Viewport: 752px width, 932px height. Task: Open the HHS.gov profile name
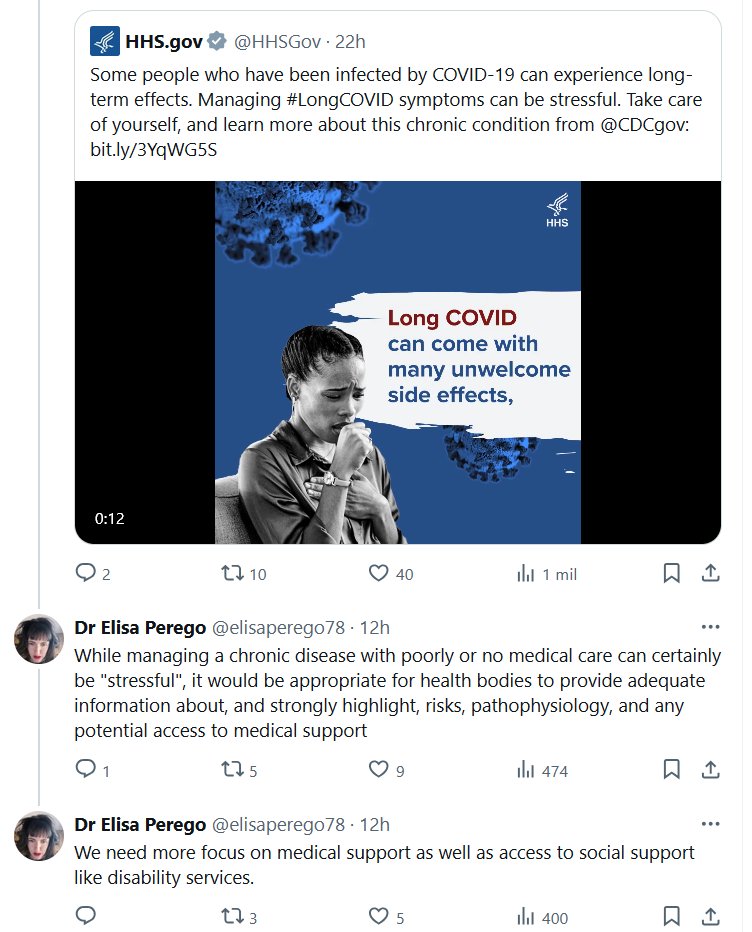click(x=164, y=42)
